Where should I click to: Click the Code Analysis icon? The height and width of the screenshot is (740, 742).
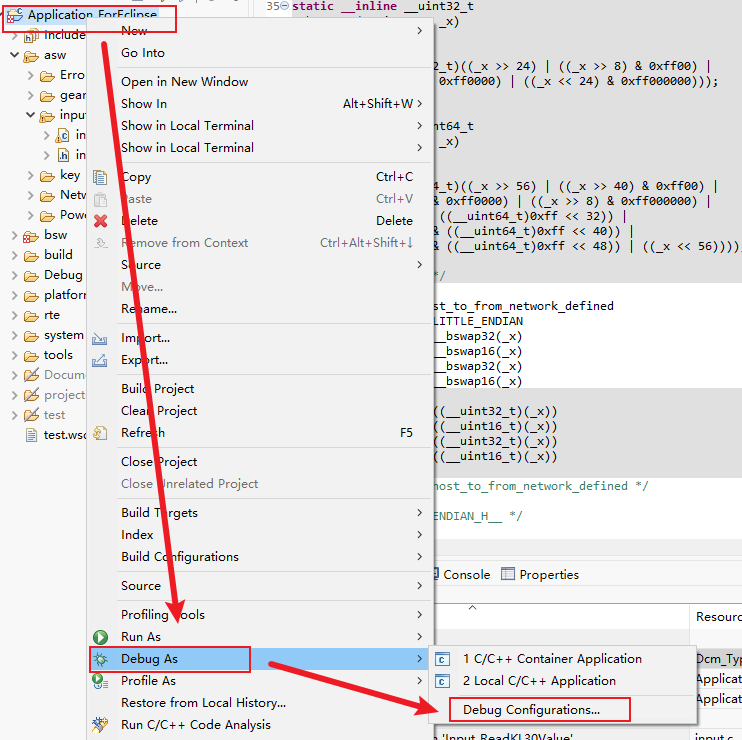(x=100, y=724)
